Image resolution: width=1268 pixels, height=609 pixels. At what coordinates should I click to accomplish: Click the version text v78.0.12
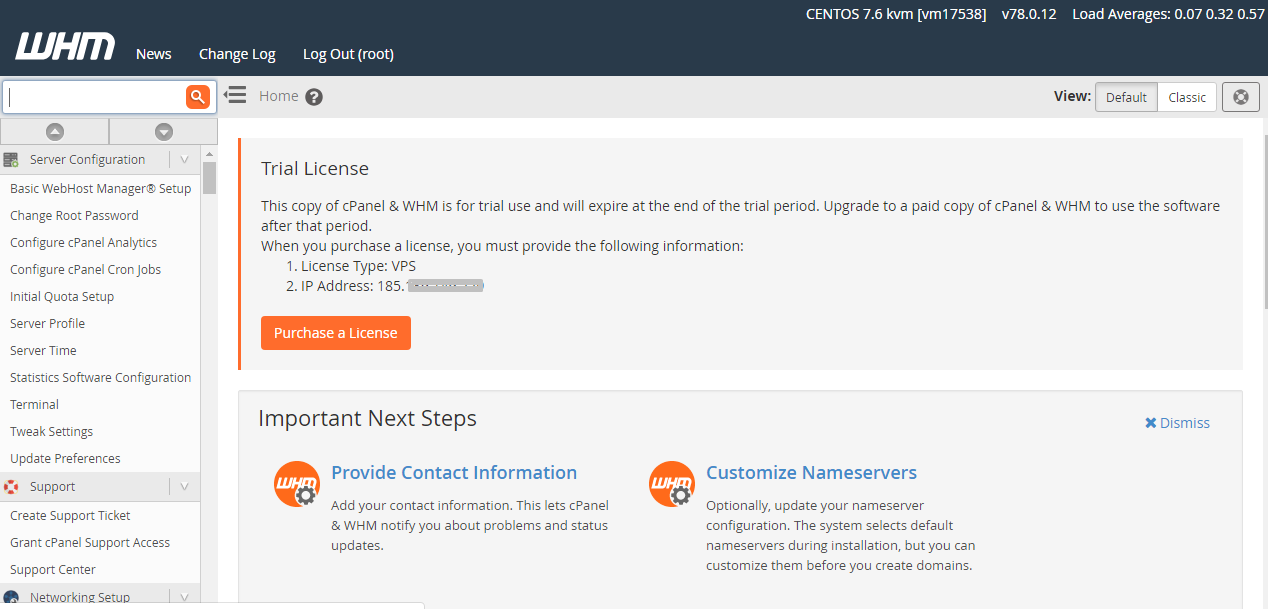[x=1029, y=14]
